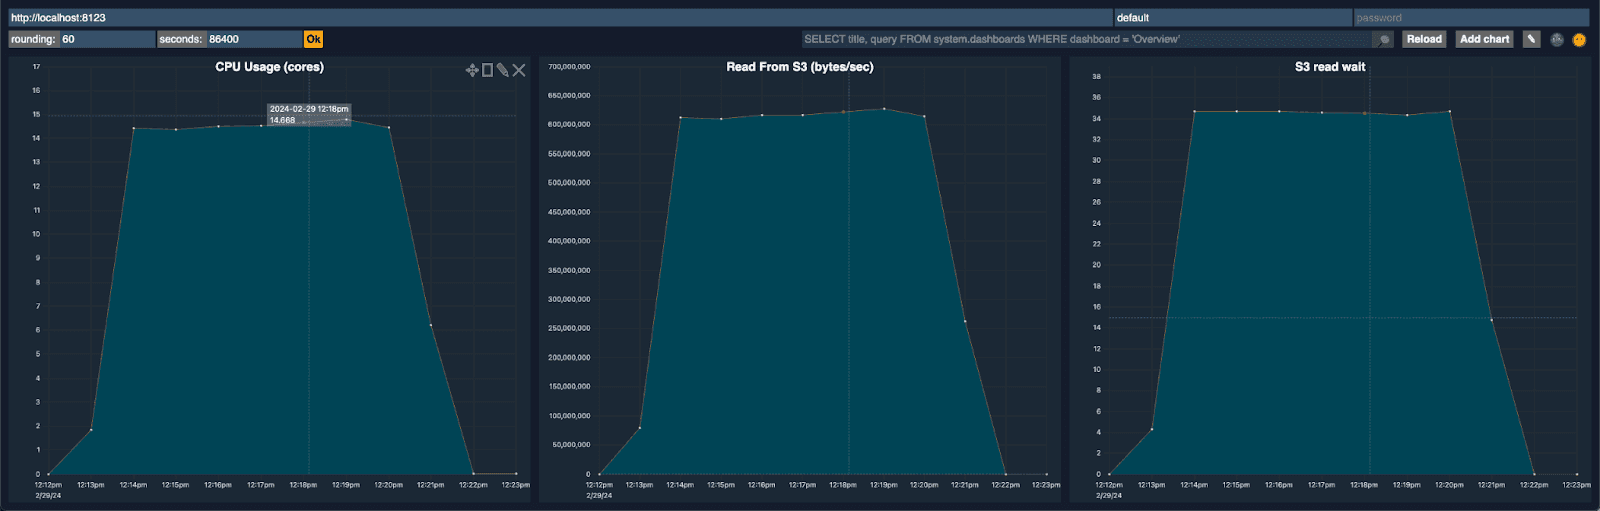Edit the CPU Usage chart query
The width and height of the screenshot is (1600, 511).
pos(503,70)
